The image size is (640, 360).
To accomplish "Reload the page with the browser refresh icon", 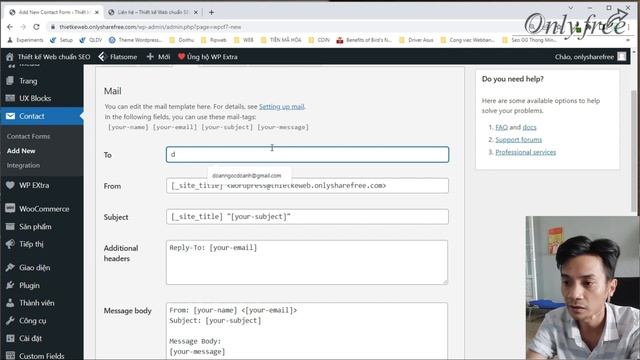I will pos(36,27).
